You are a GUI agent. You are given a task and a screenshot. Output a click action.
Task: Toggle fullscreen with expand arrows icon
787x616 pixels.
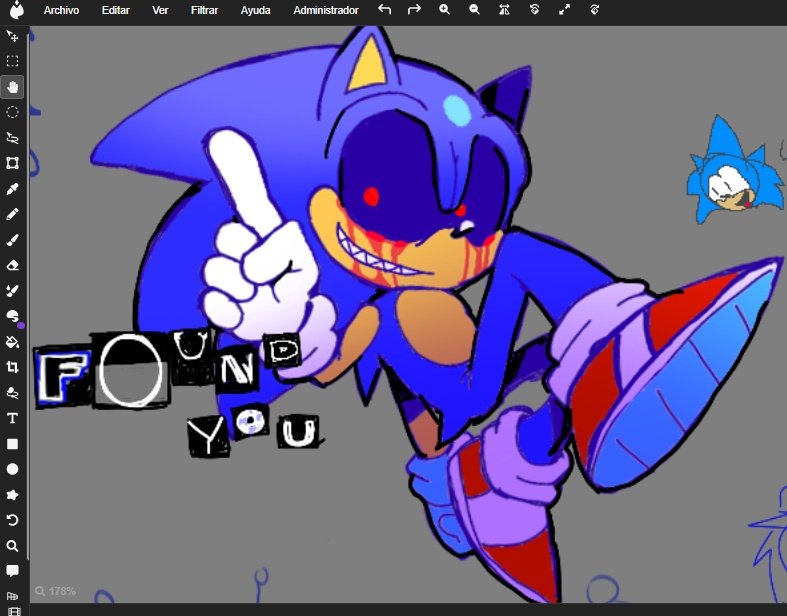[x=565, y=10]
